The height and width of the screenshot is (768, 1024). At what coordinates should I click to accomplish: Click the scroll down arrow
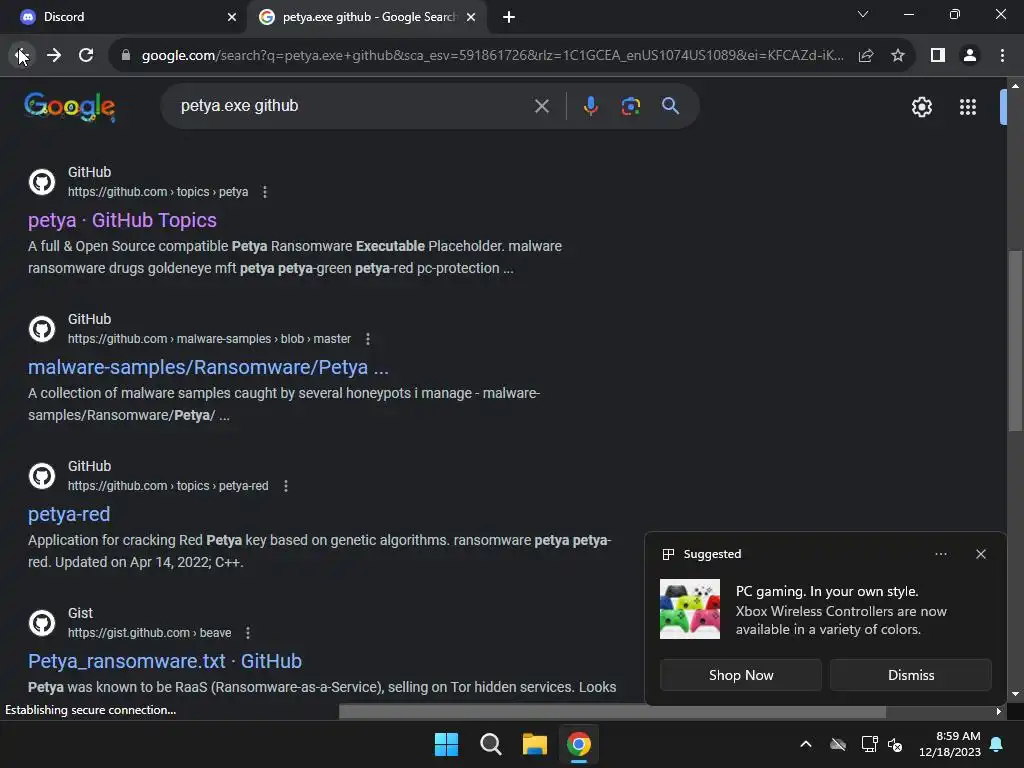(x=1015, y=694)
